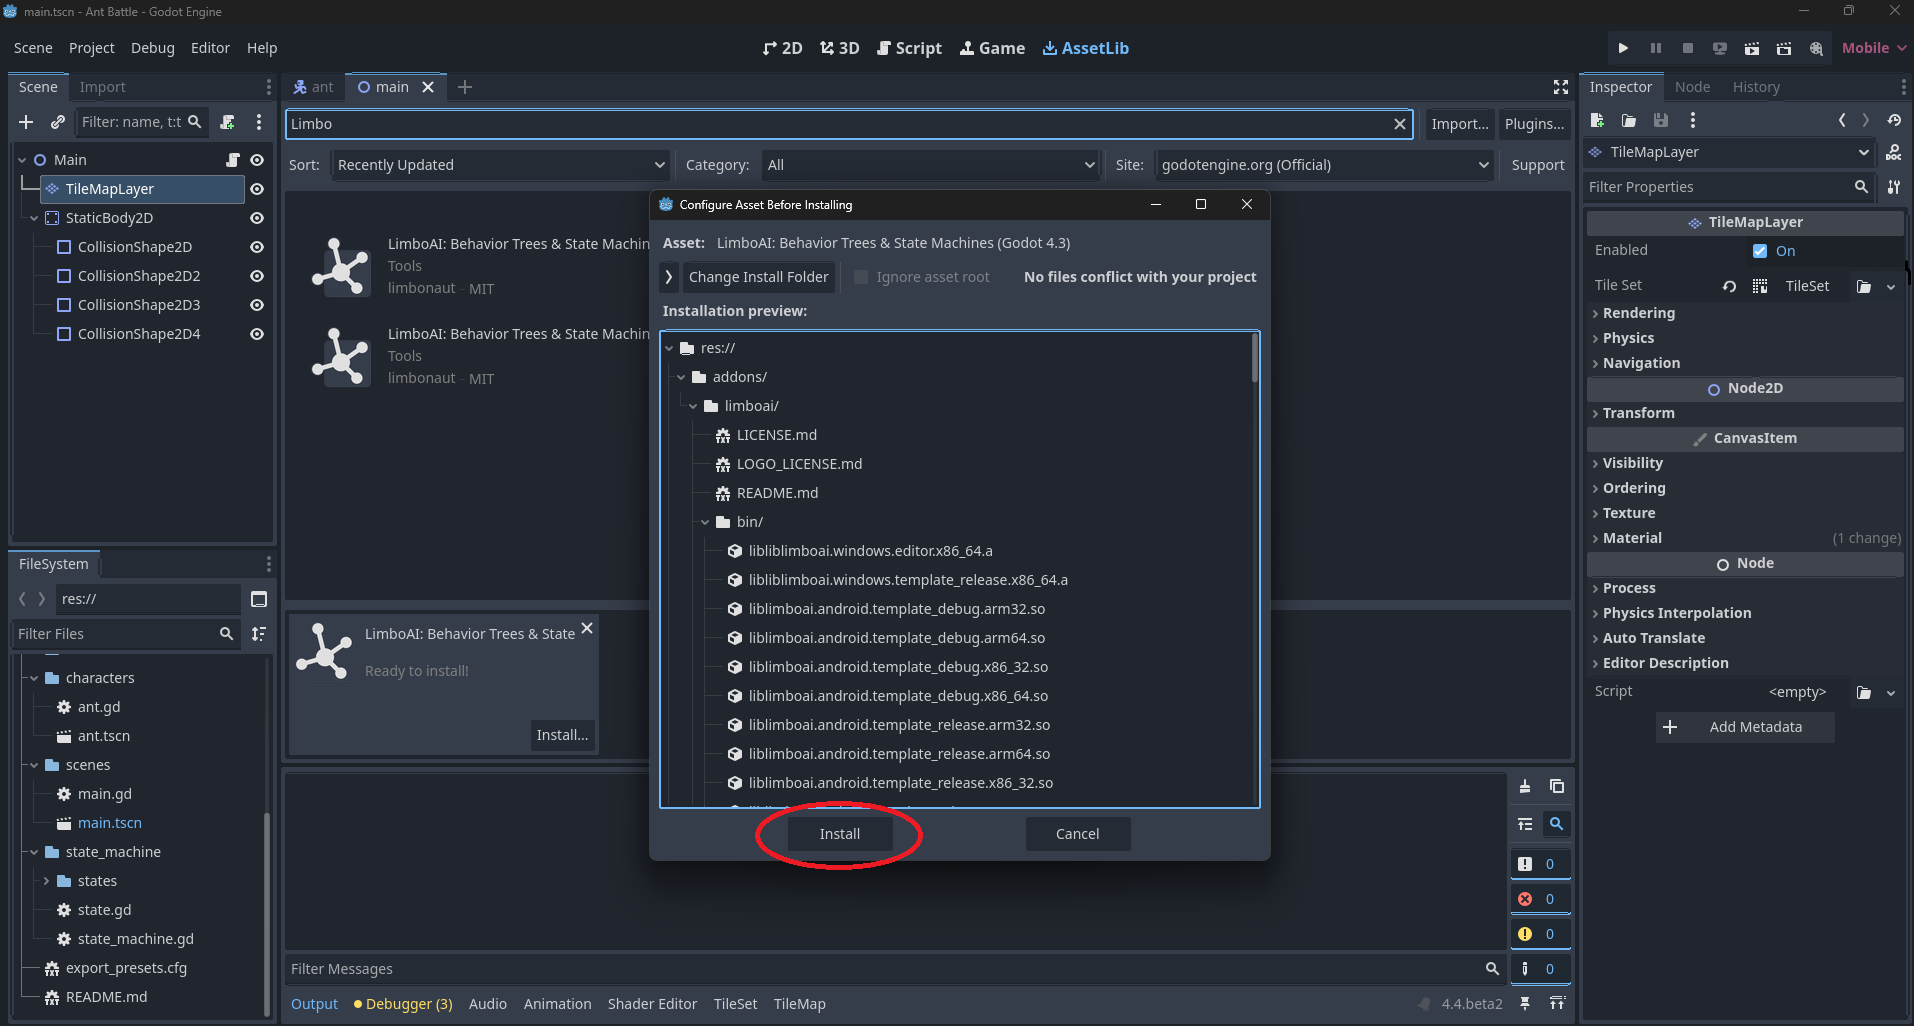Collapse the addons/ folder in preview
This screenshot has height=1026, width=1914.
pos(681,377)
